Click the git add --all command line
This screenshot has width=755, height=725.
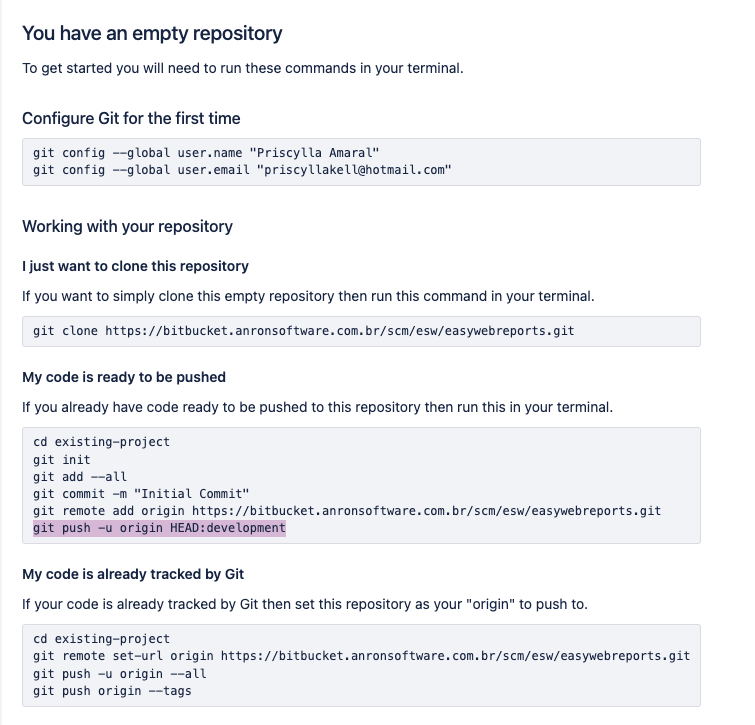[x=80, y=476]
